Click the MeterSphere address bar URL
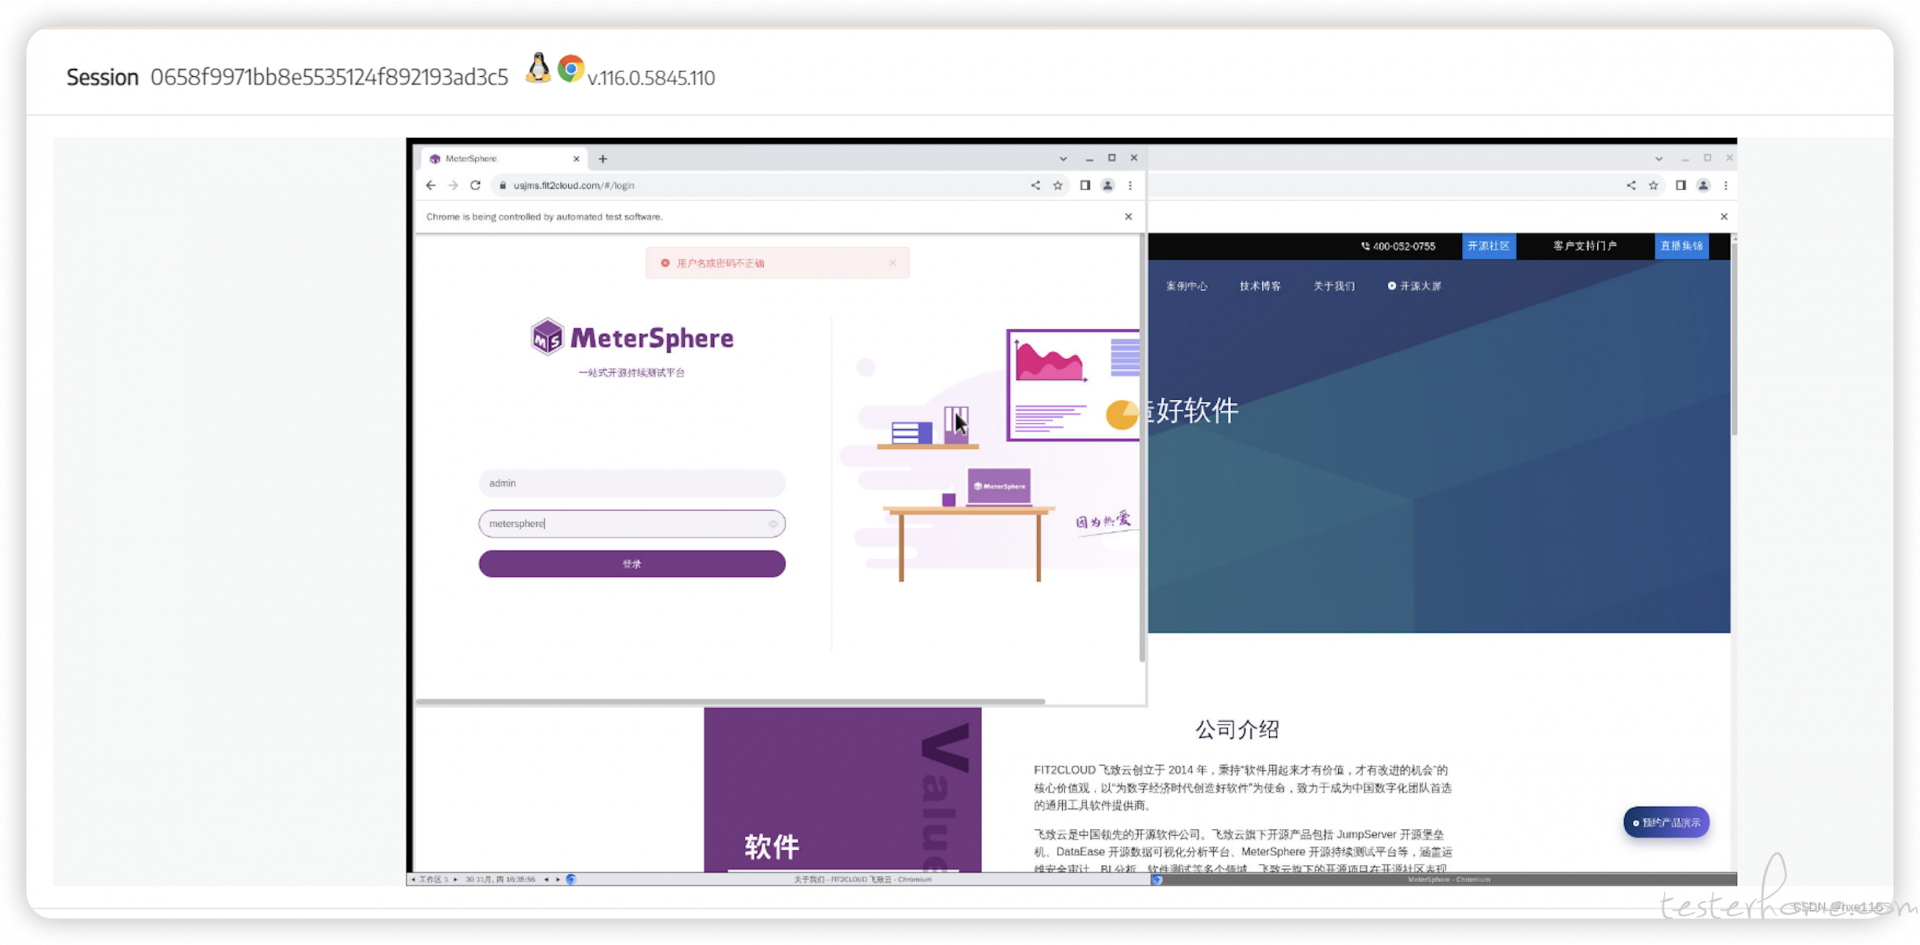The width and height of the screenshot is (1920, 945). pyautogui.click(x=574, y=185)
